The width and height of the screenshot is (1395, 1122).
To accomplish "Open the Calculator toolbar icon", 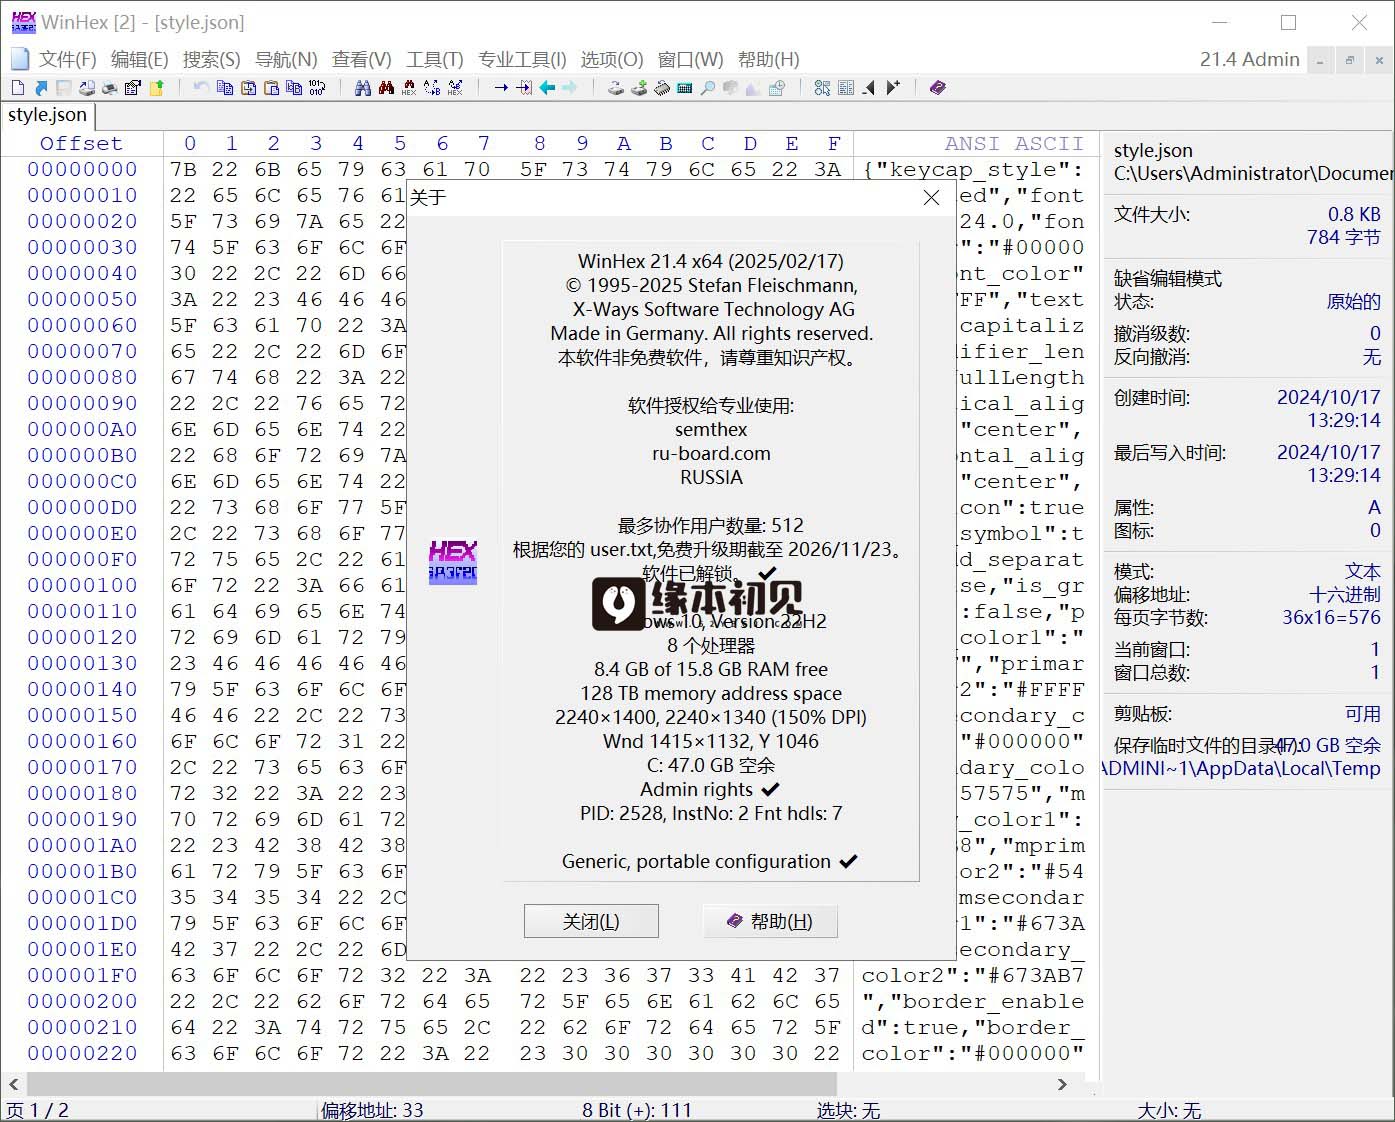I will point(684,88).
